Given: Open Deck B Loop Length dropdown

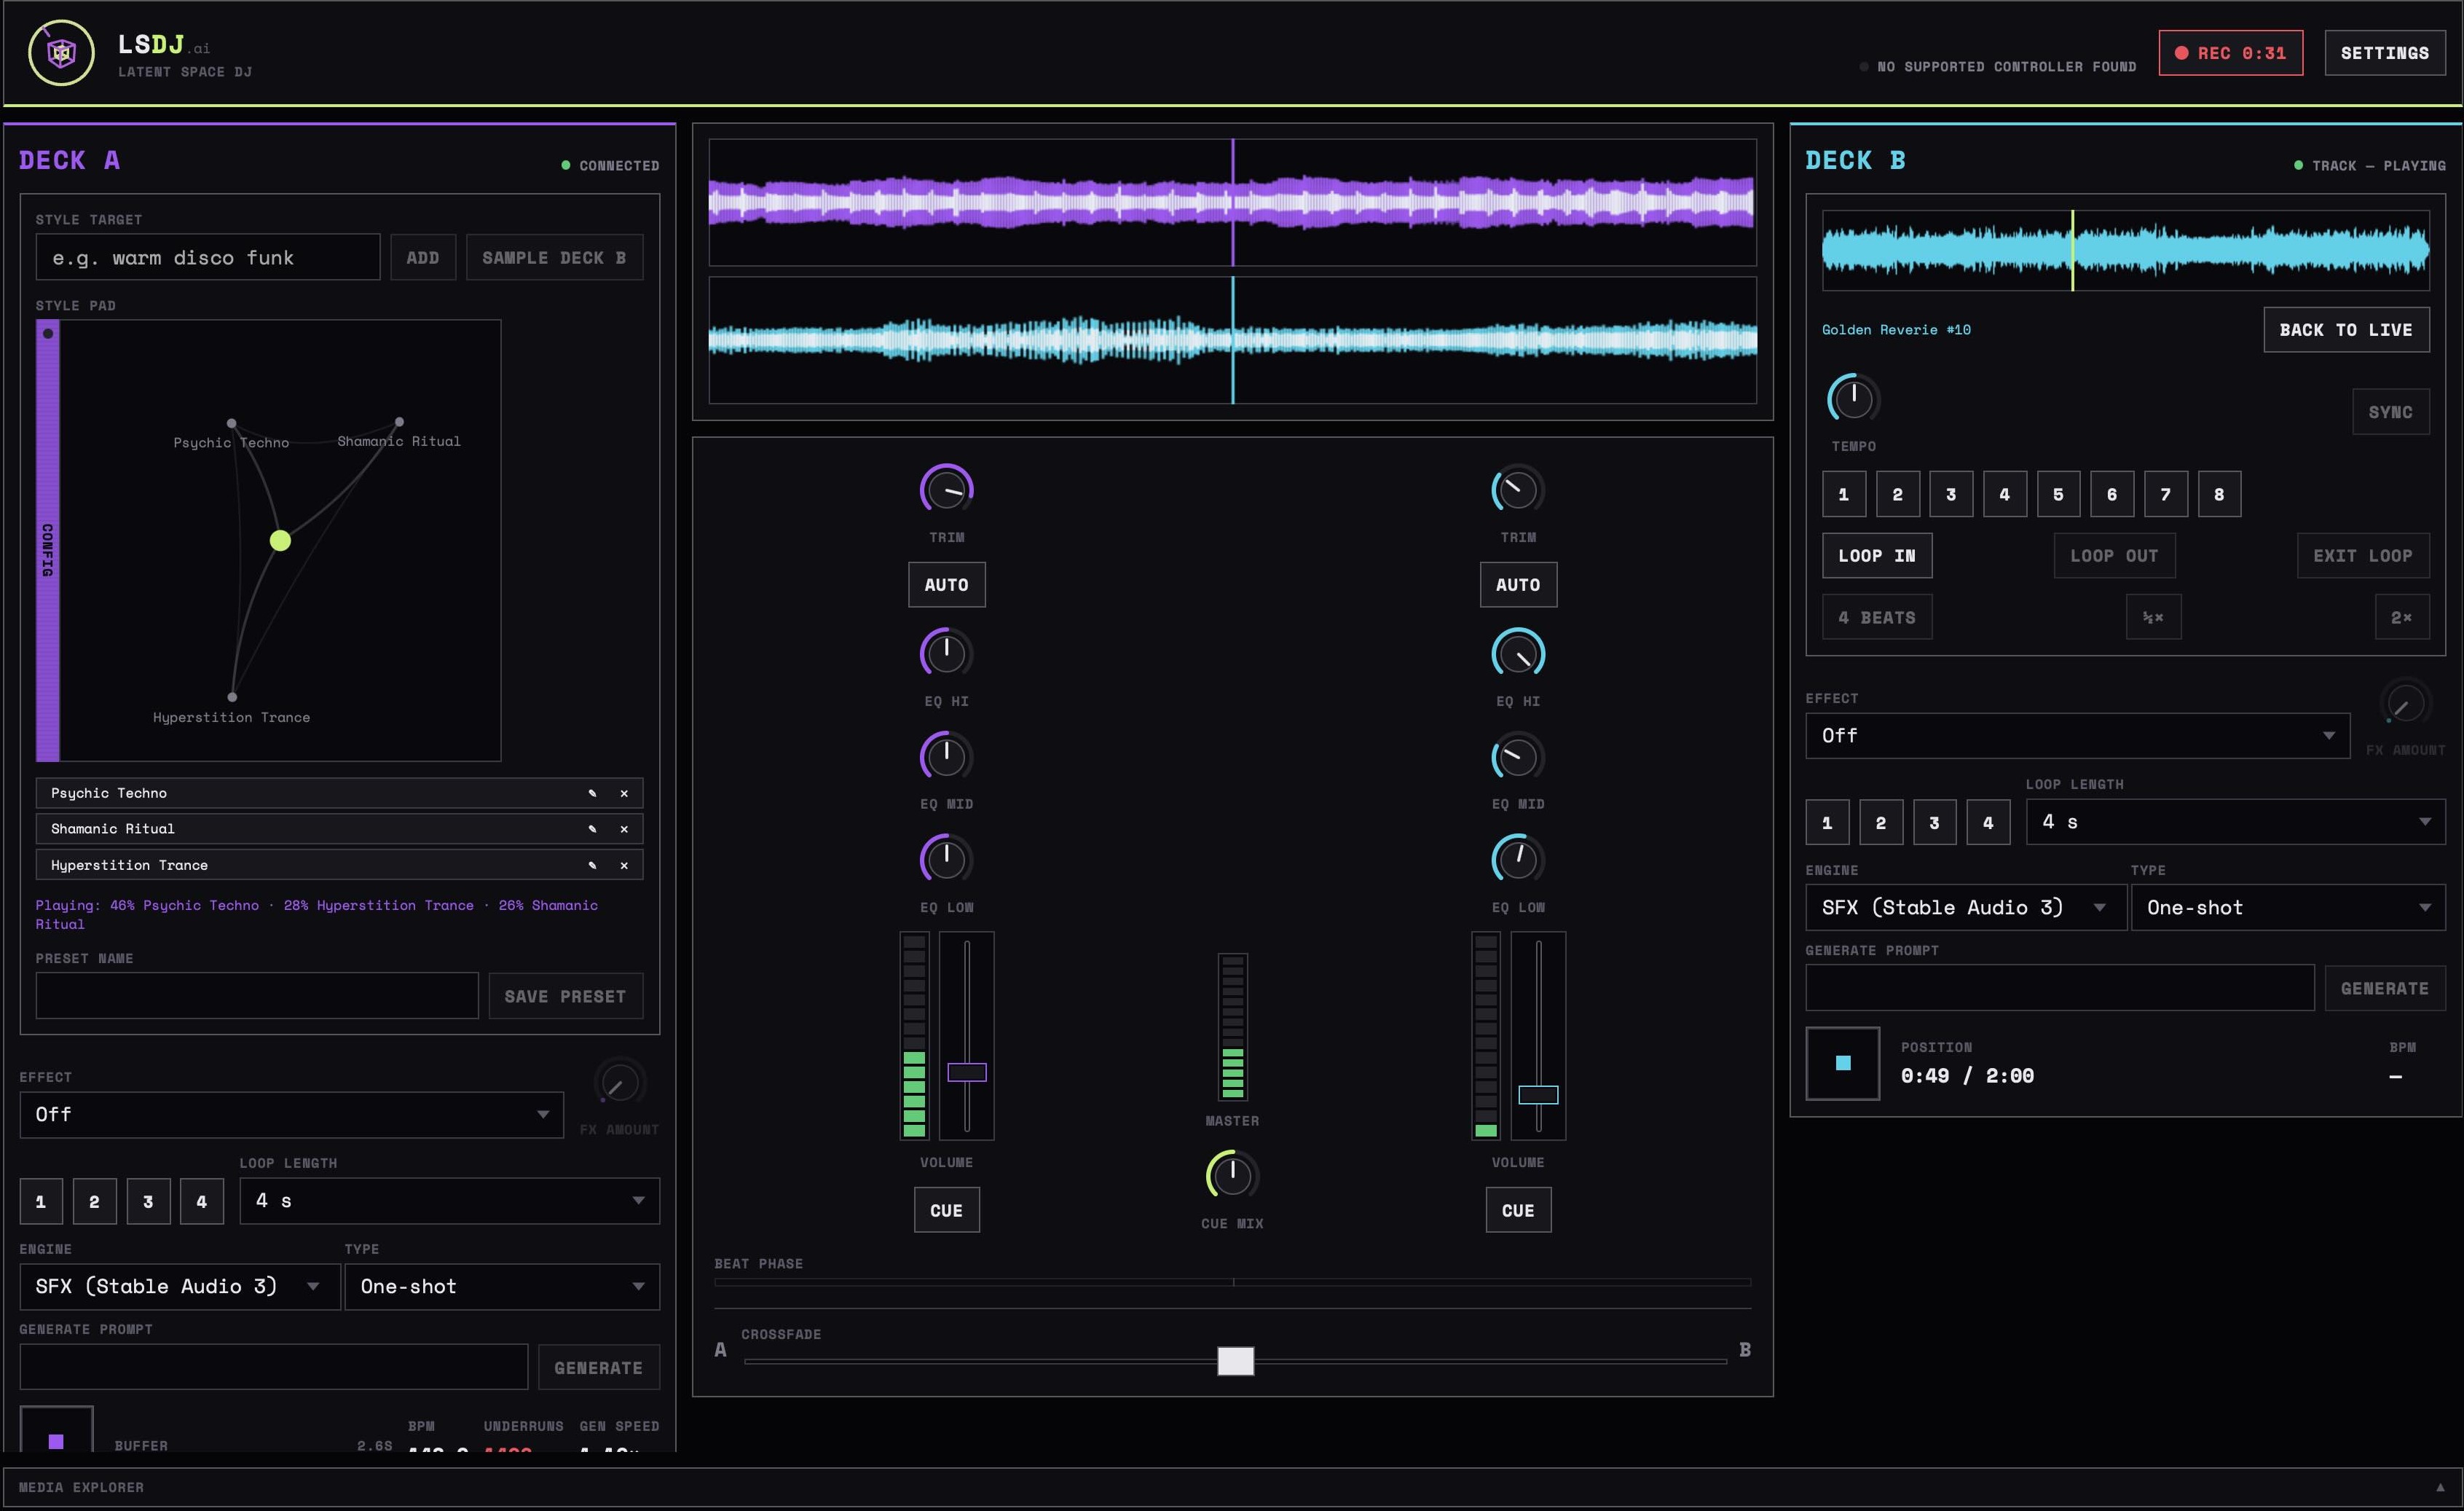Looking at the screenshot, I should [x=2235, y=822].
